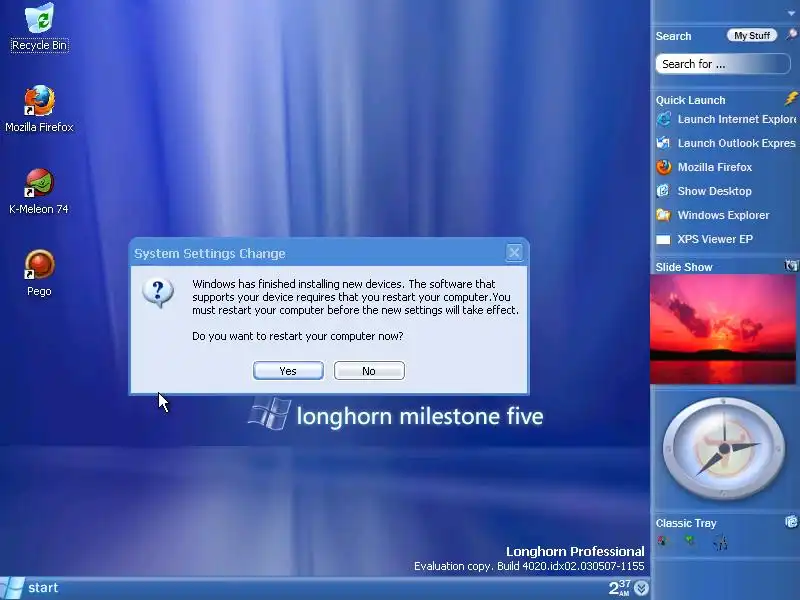Click the Classic Tray tile title

coord(686,523)
